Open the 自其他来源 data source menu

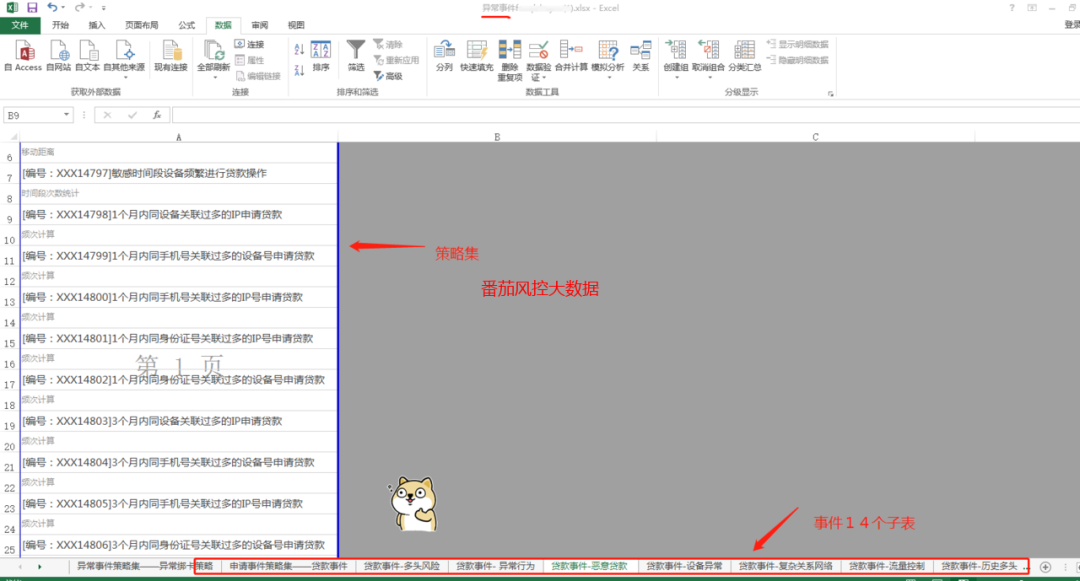125,58
